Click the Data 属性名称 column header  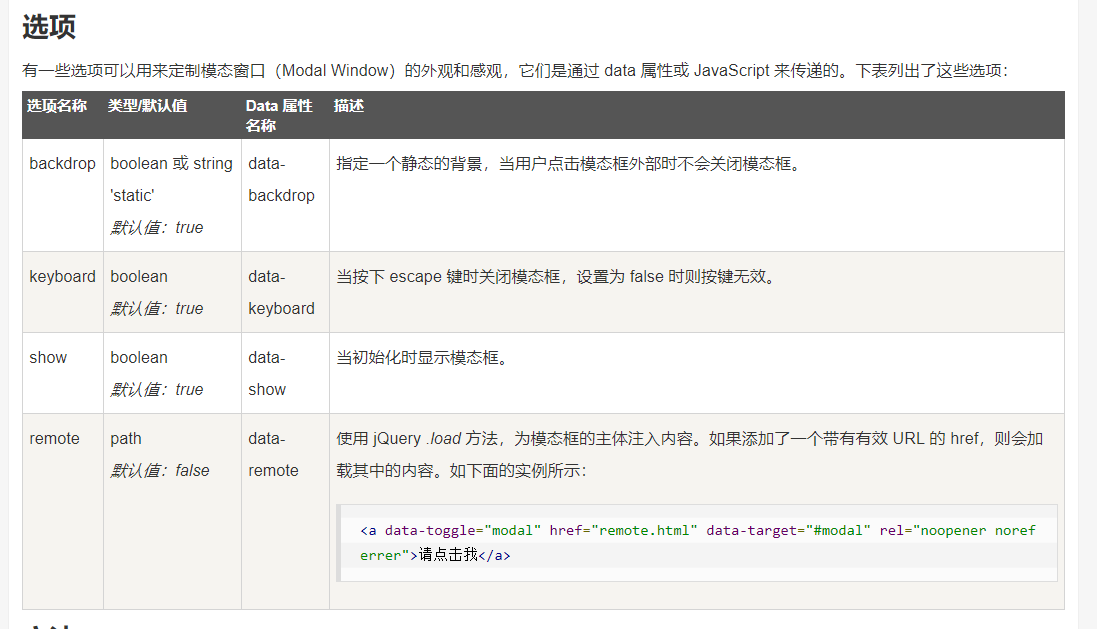(279, 115)
